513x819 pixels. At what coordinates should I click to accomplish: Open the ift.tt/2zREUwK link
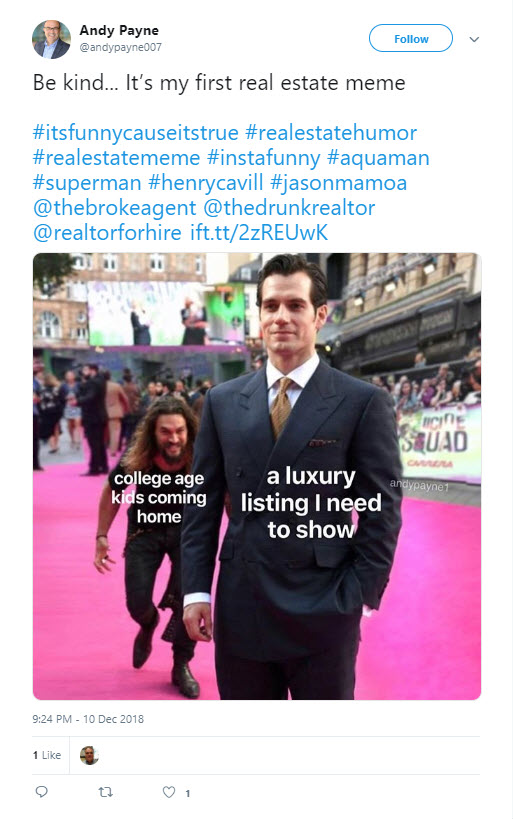pos(259,232)
